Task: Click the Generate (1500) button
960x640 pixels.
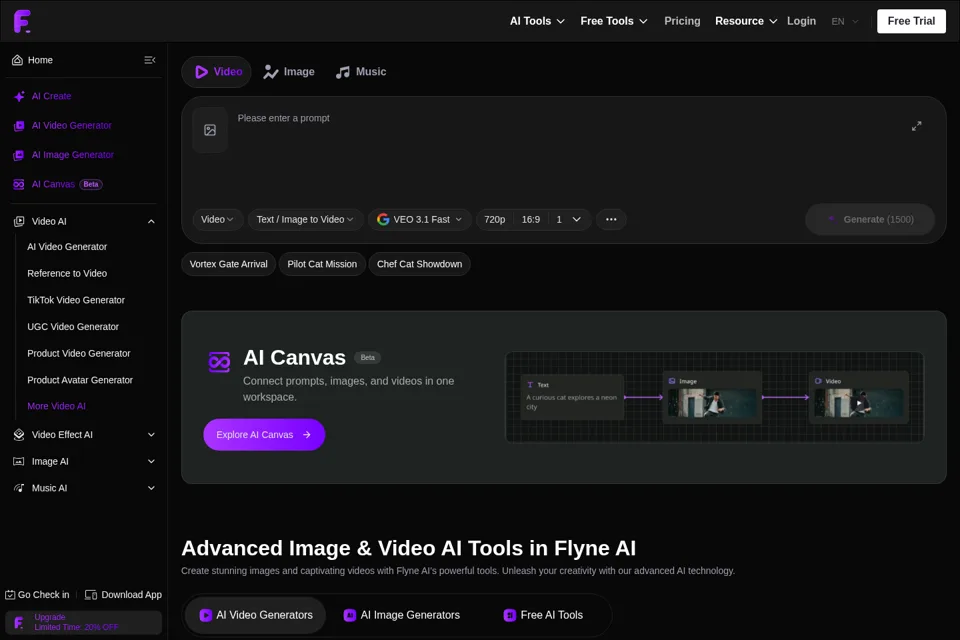Action: coord(870,219)
